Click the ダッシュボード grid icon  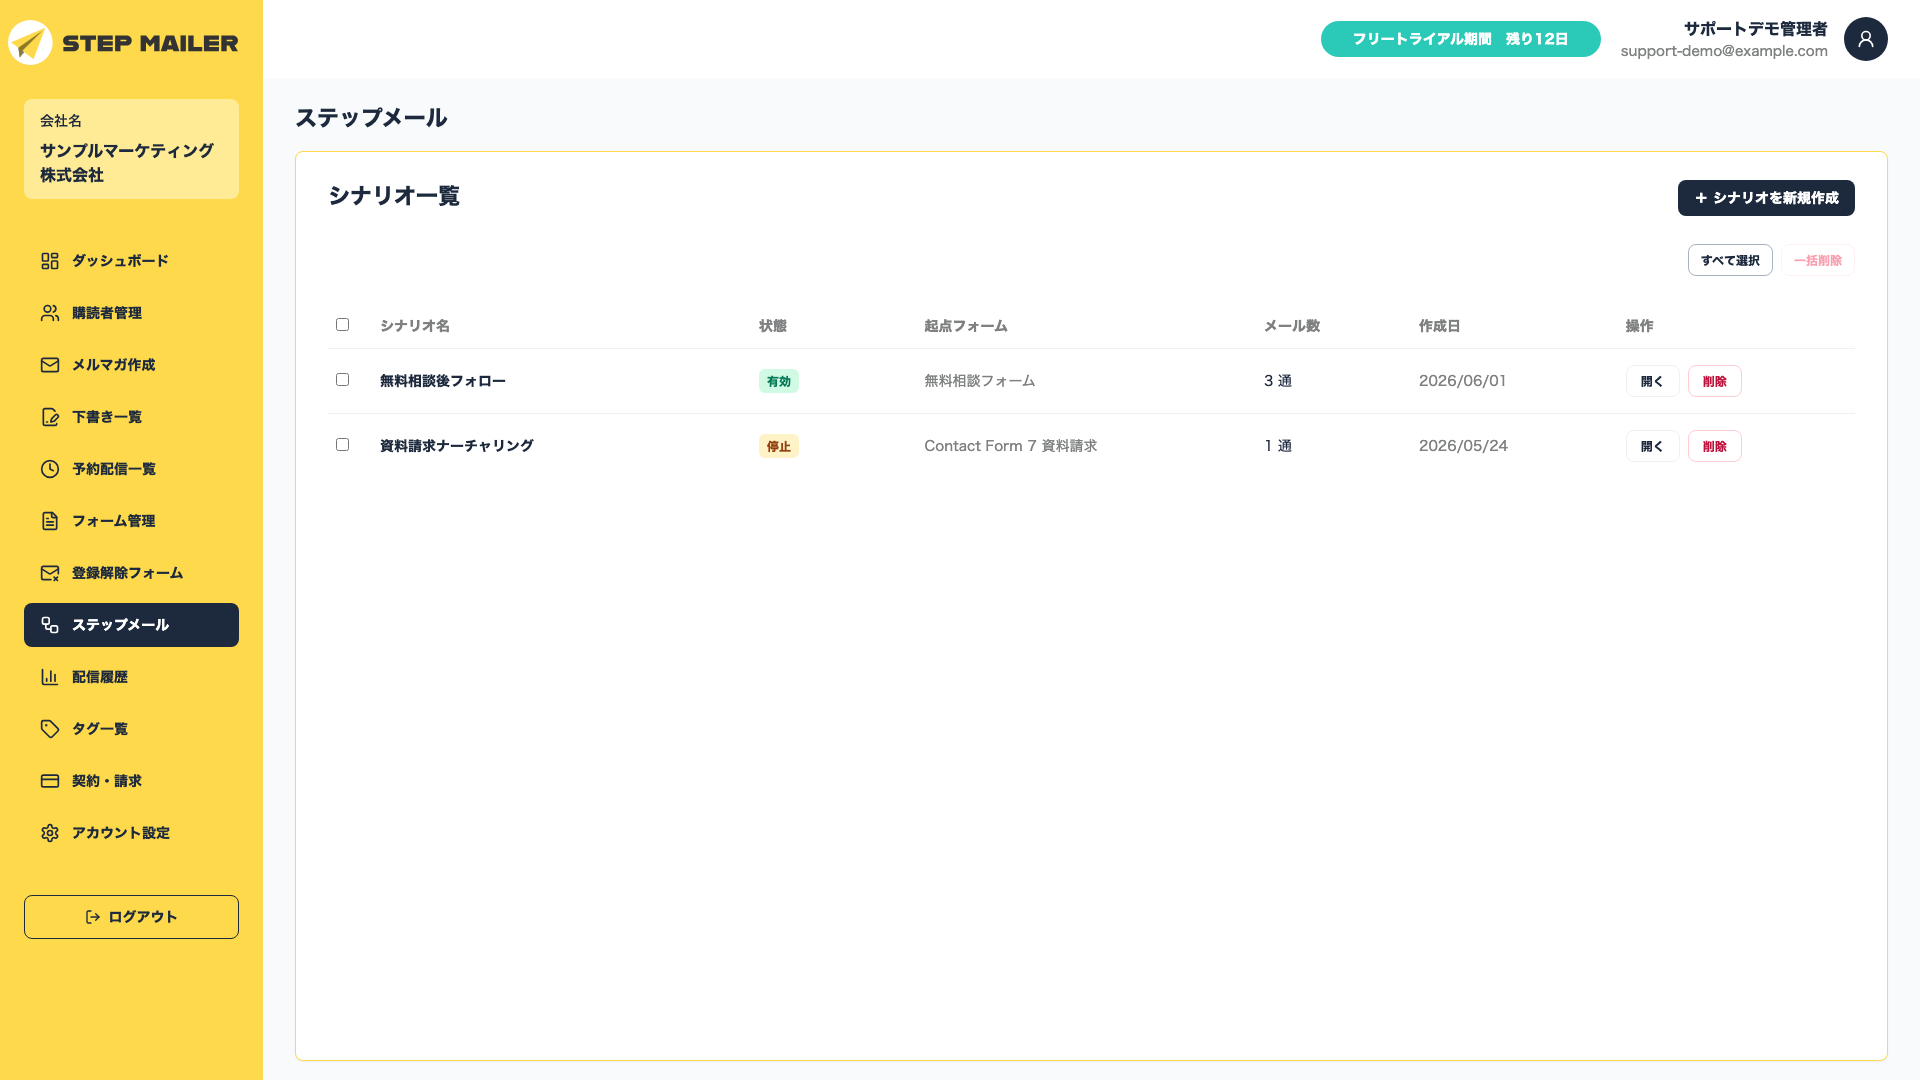pyautogui.click(x=50, y=261)
